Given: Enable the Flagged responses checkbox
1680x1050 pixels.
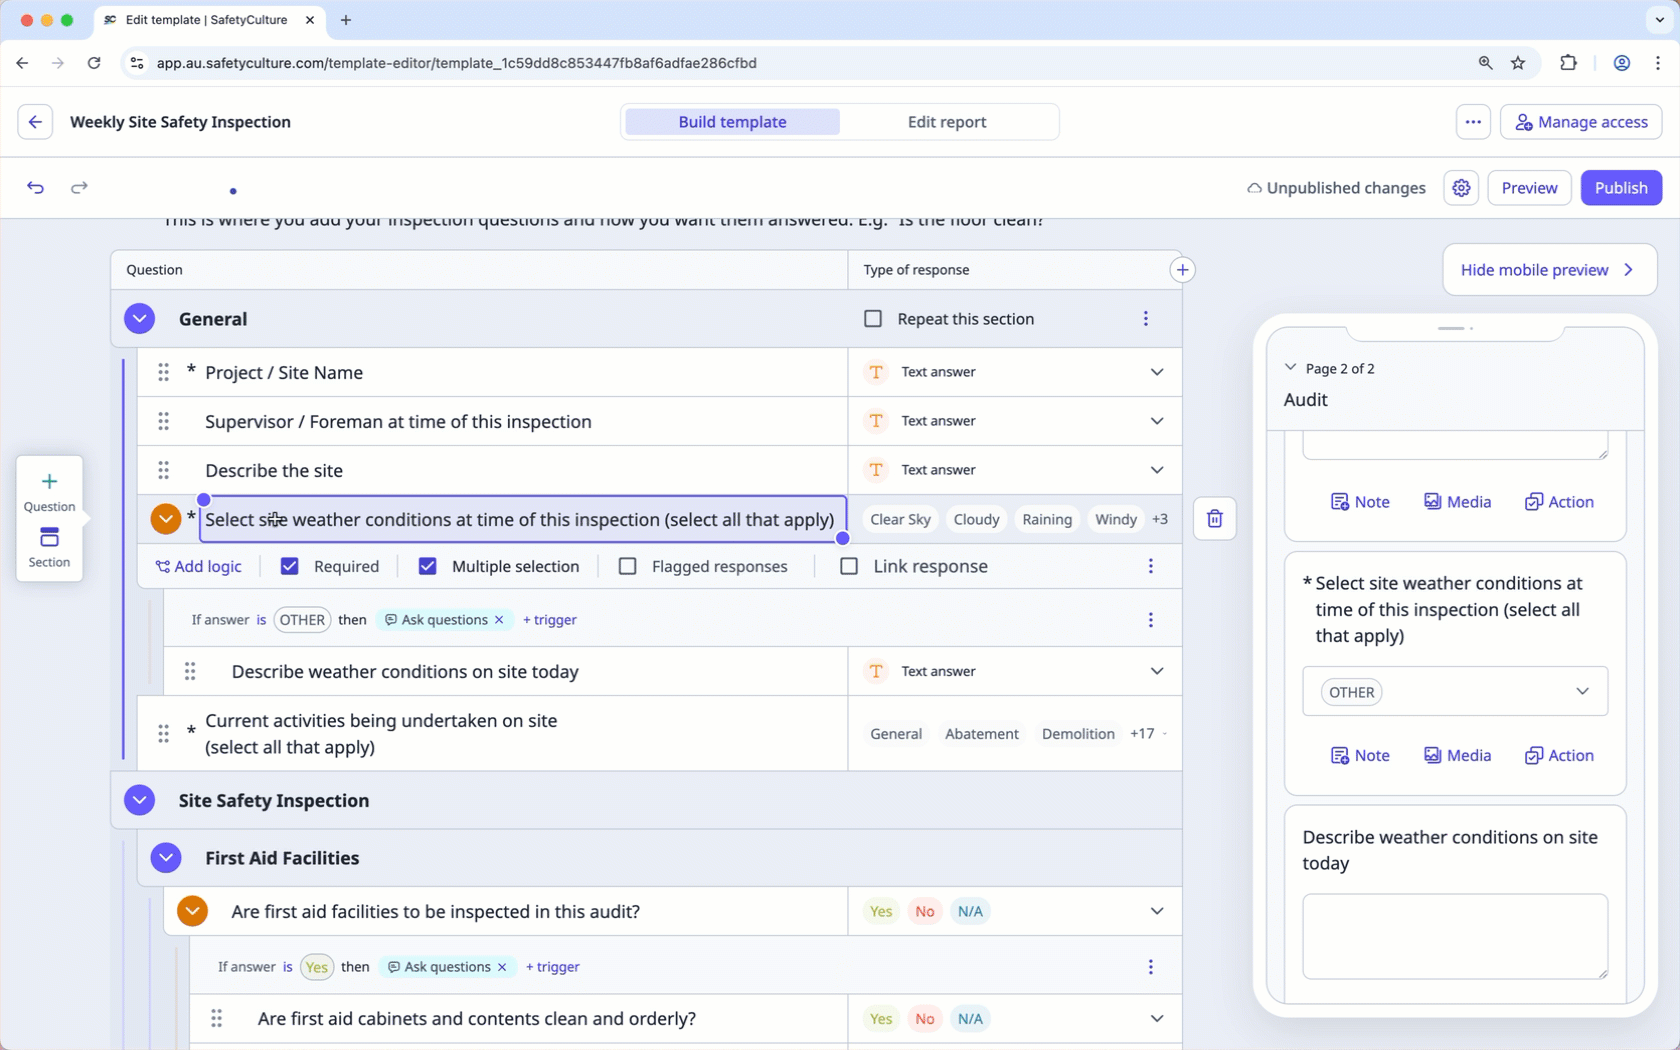Looking at the screenshot, I should tap(628, 566).
